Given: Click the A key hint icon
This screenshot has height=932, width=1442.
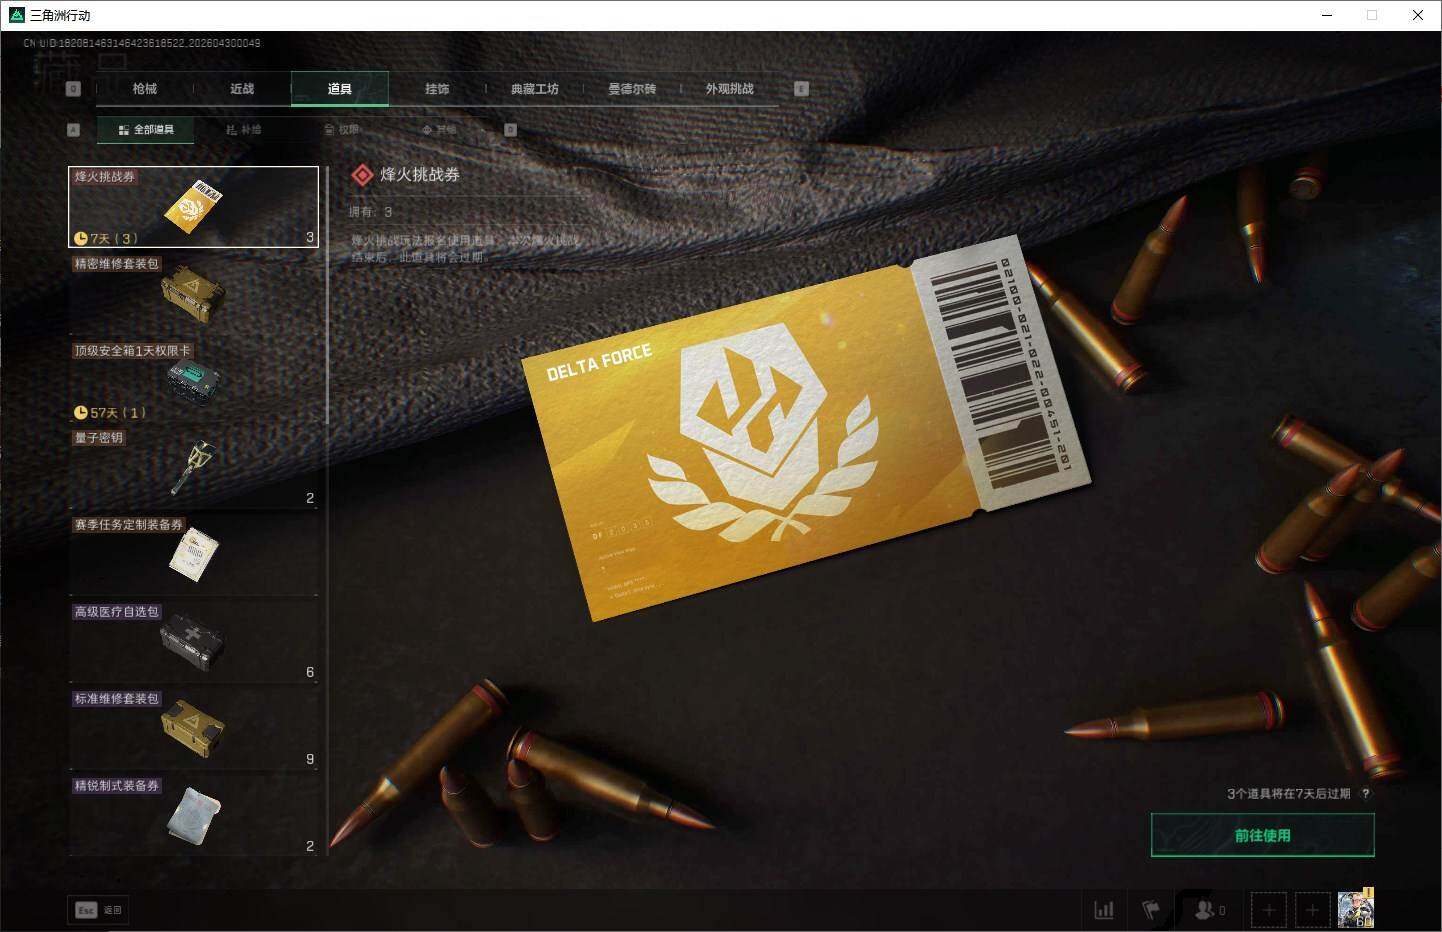Looking at the screenshot, I should (73, 130).
